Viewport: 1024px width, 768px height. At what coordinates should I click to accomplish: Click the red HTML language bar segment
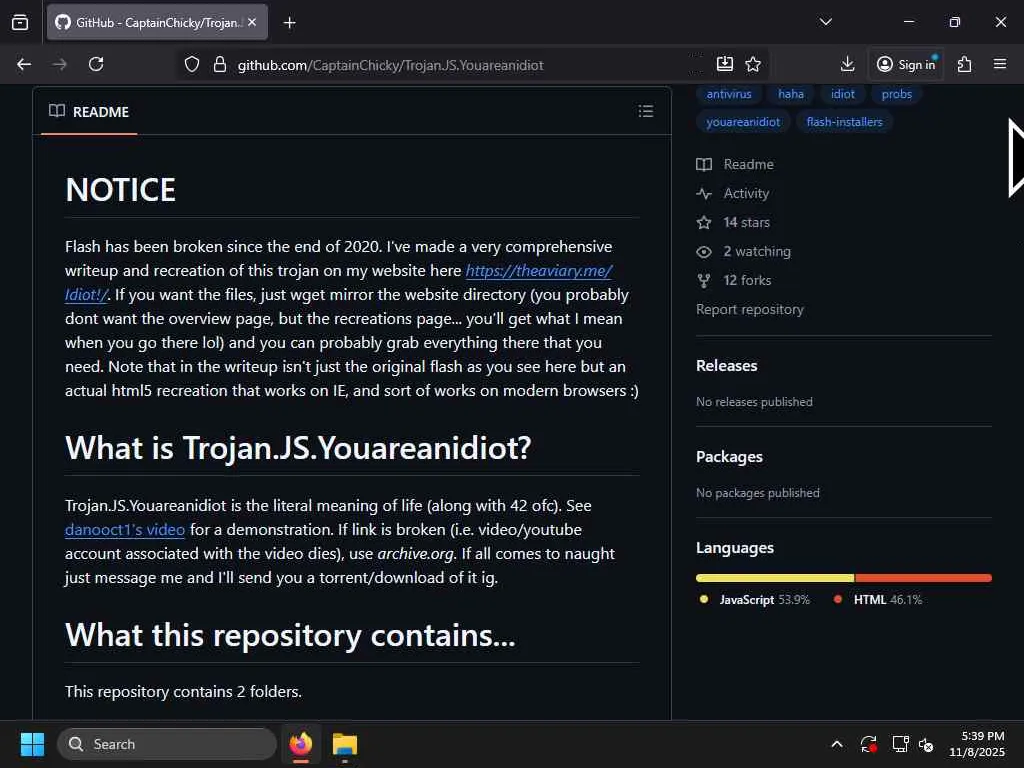923,578
